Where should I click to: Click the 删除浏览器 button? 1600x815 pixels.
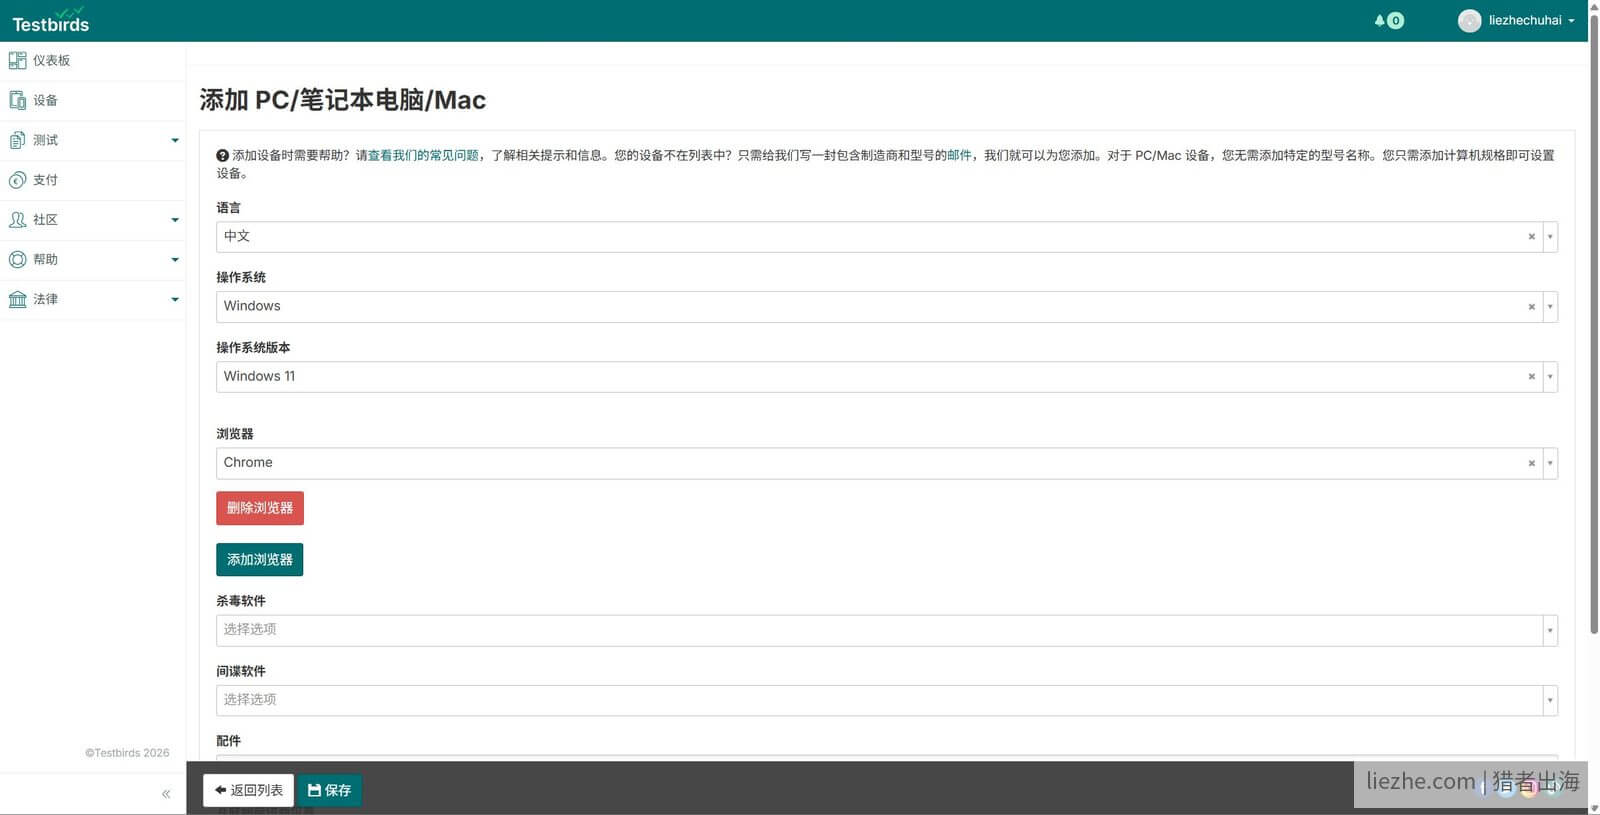pyautogui.click(x=260, y=508)
